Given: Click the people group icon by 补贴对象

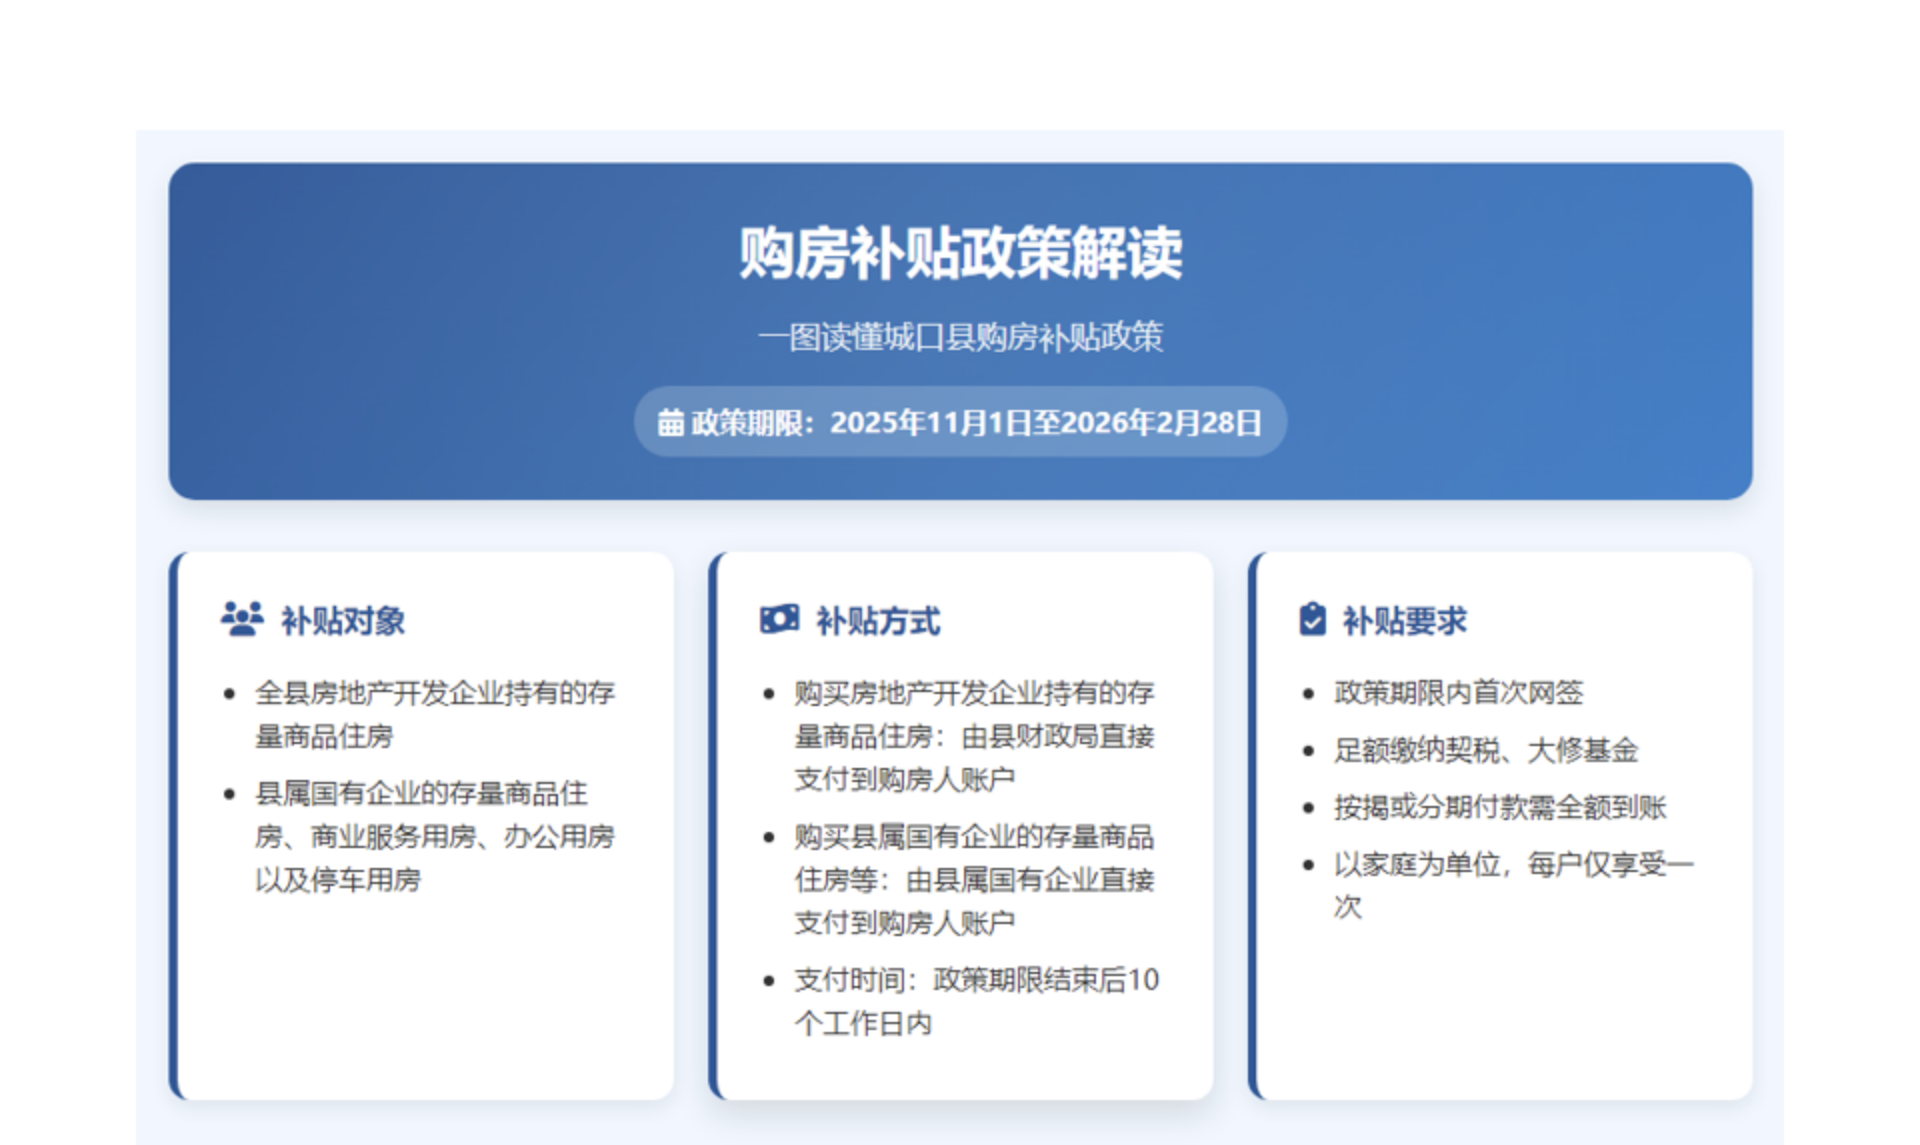Looking at the screenshot, I should [x=242, y=620].
